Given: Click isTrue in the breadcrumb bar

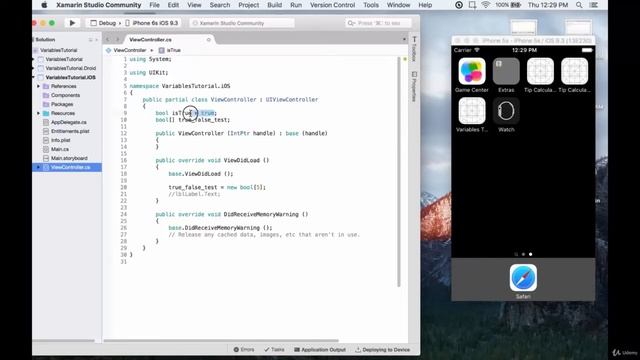Looking at the screenshot, I should (x=170, y=50).
